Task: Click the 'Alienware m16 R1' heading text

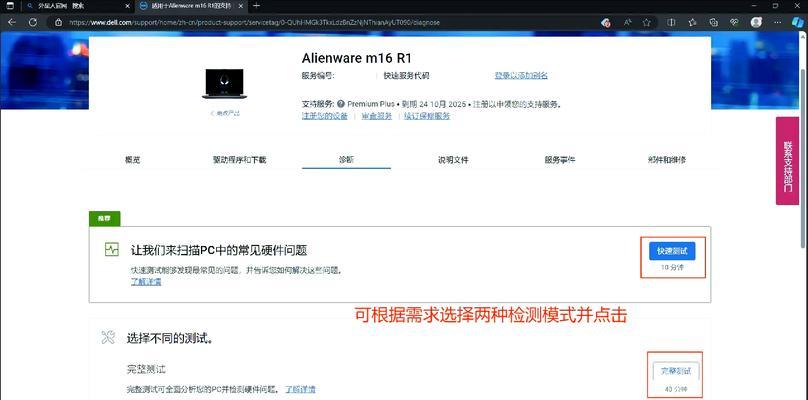Action: point(357,57)
